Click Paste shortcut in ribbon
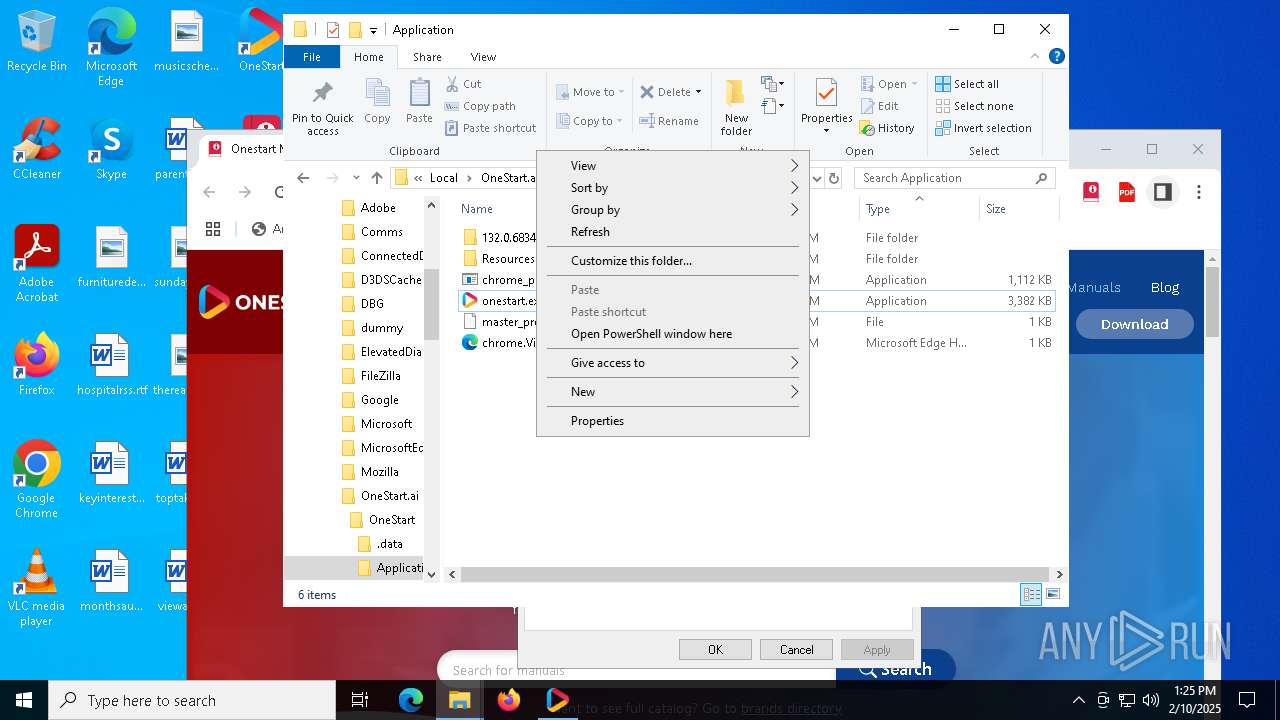 tap(491, 128)
